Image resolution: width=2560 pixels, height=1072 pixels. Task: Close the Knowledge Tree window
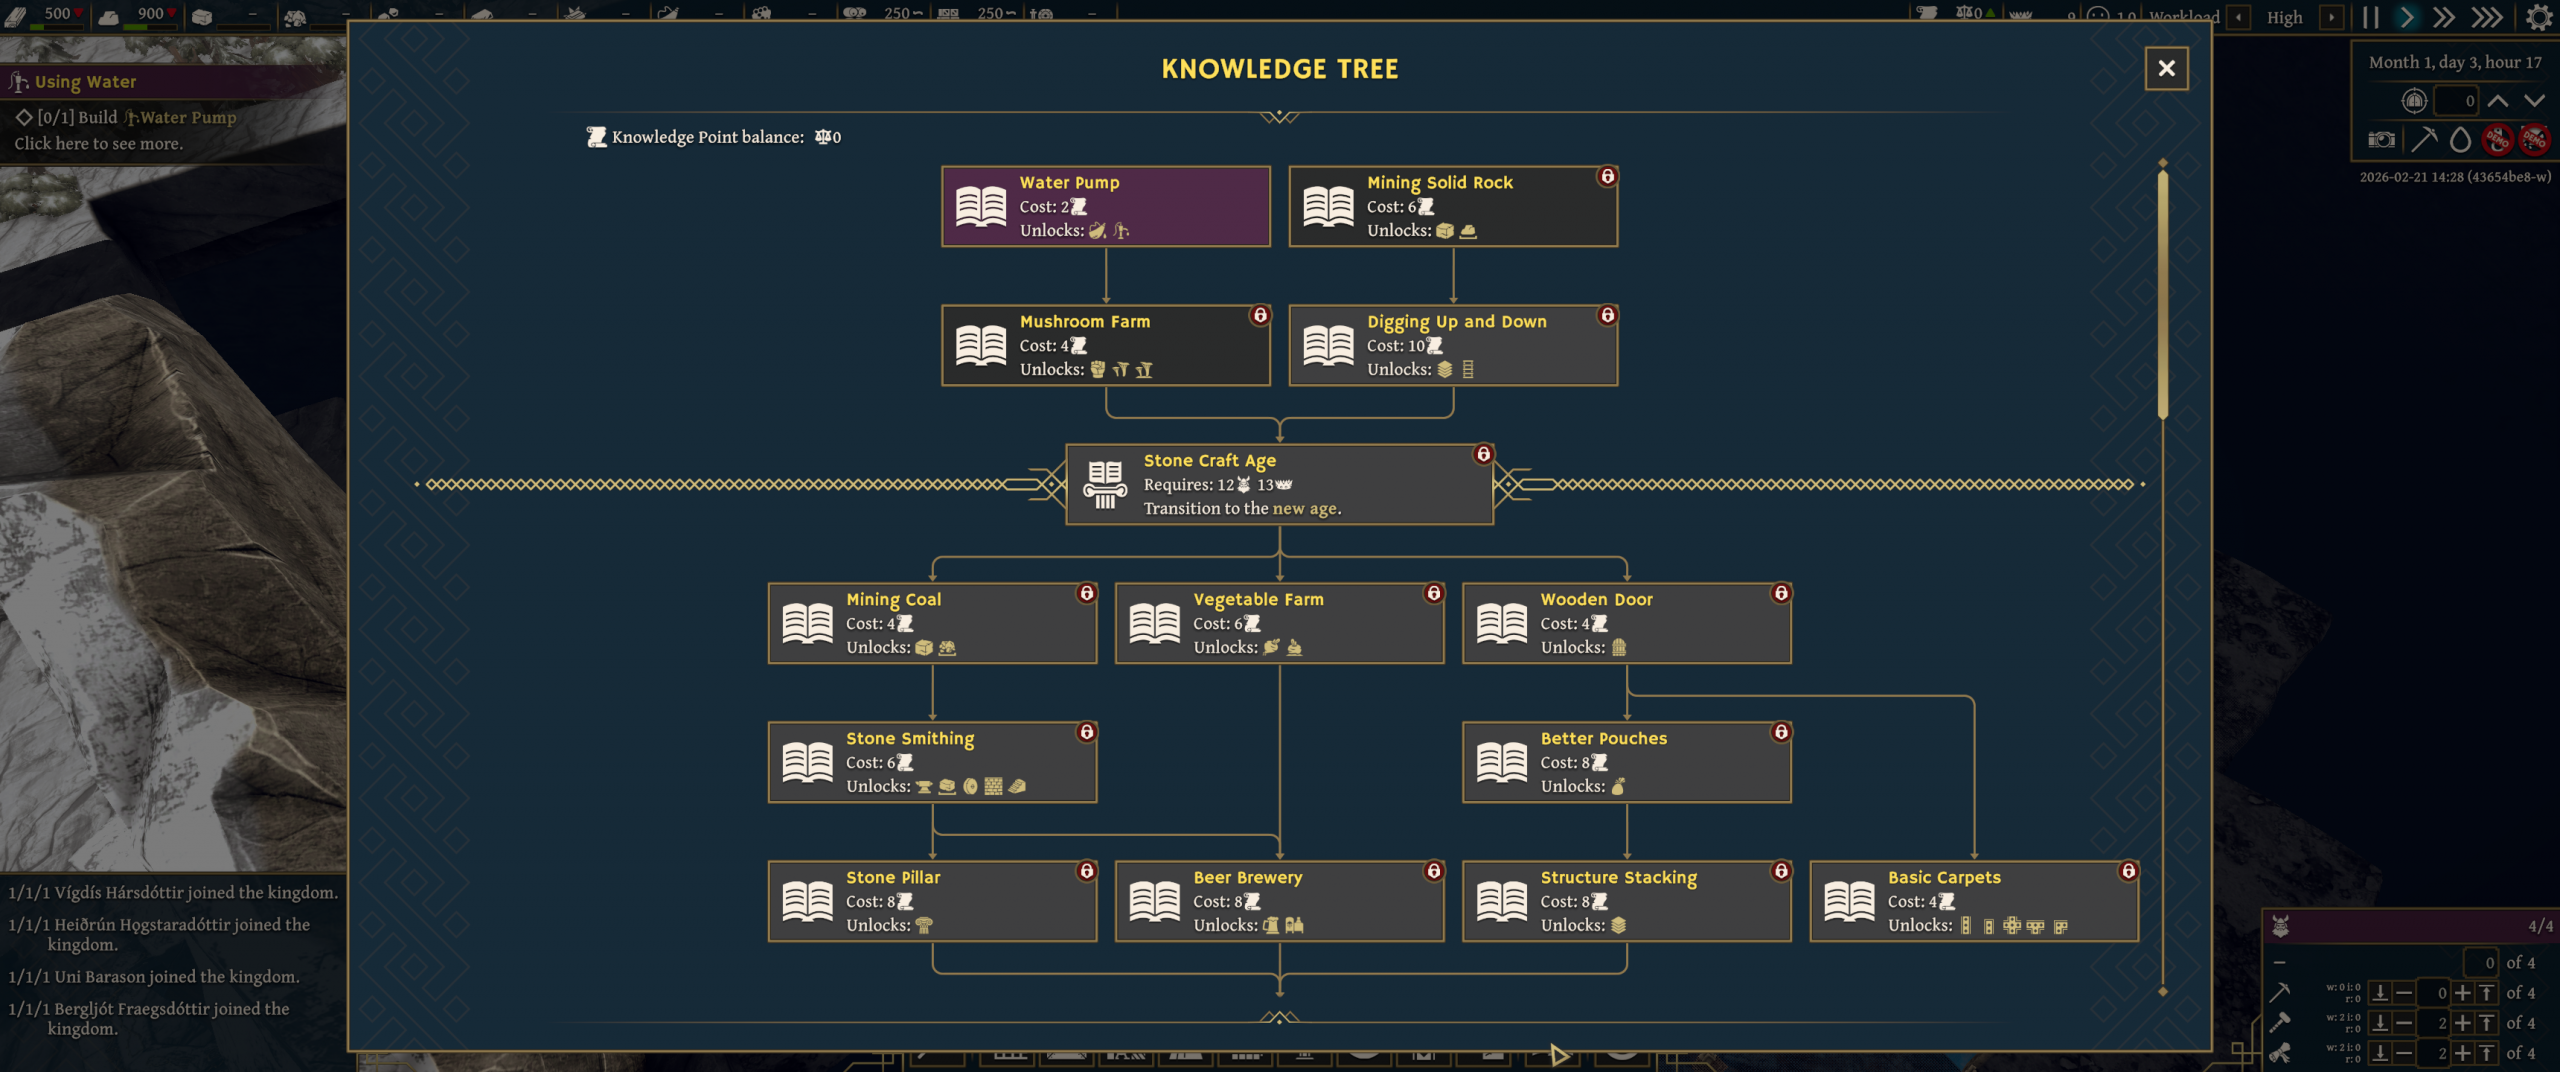[2166, 68]
